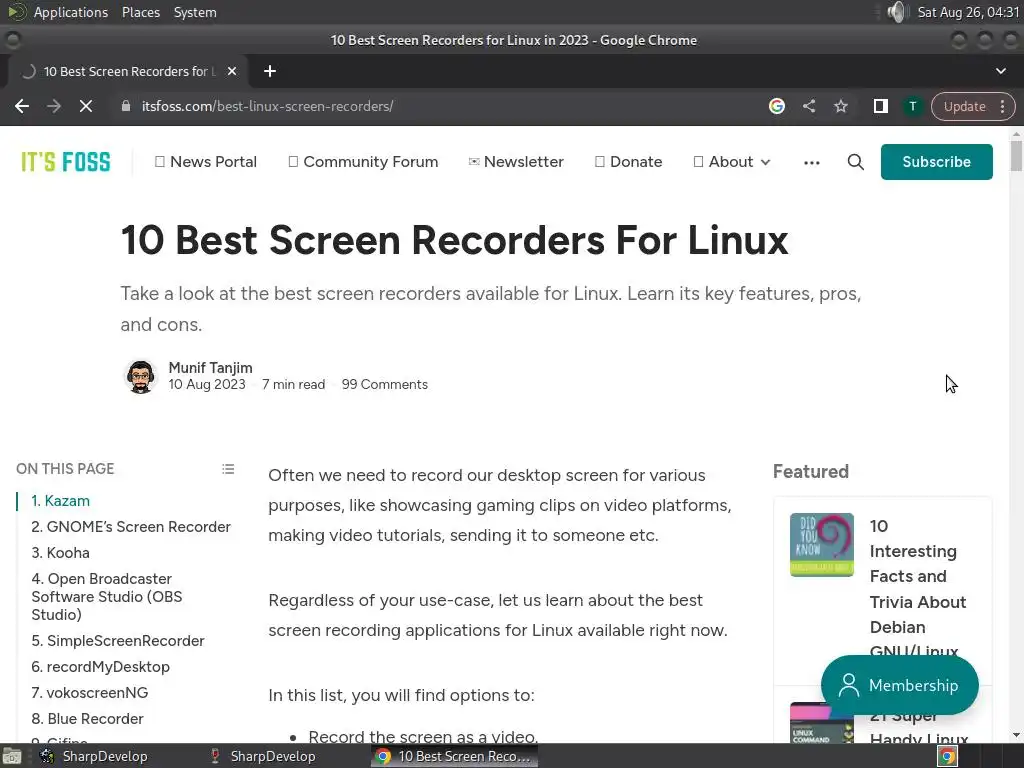This screenshot has height=768, width=1024.
Task: Go back using the browser back arrow
Action: point(22,106)
